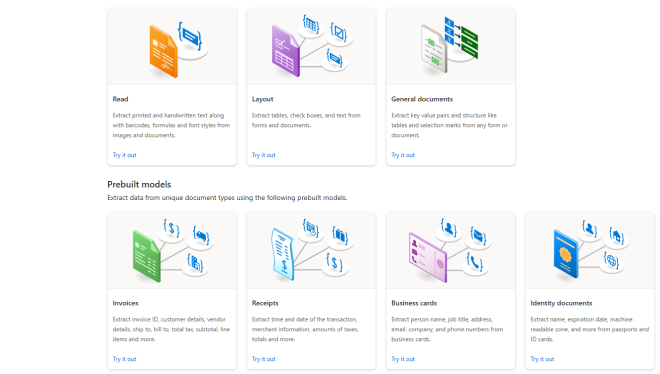
Task: Click the 'Extract person name, job title' description
Action: [x=447, y=329]
